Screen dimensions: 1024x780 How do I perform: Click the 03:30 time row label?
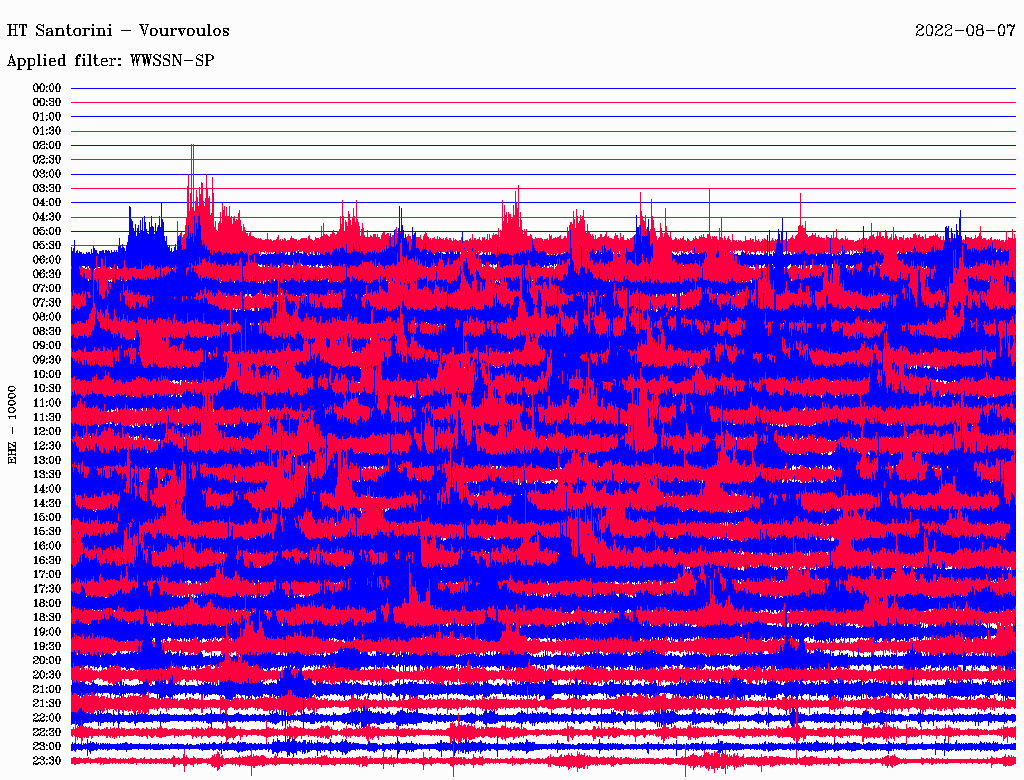[47, 188]
